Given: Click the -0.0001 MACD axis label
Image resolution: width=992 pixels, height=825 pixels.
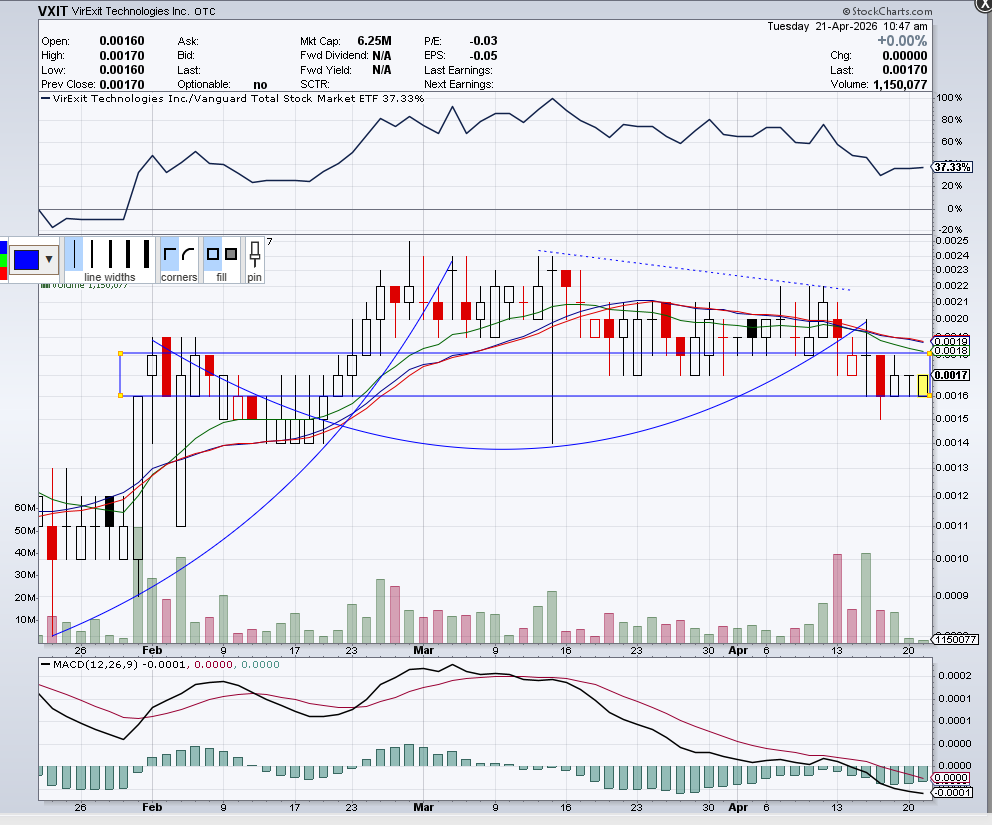Looking at the screenshot, I should 953,793.
